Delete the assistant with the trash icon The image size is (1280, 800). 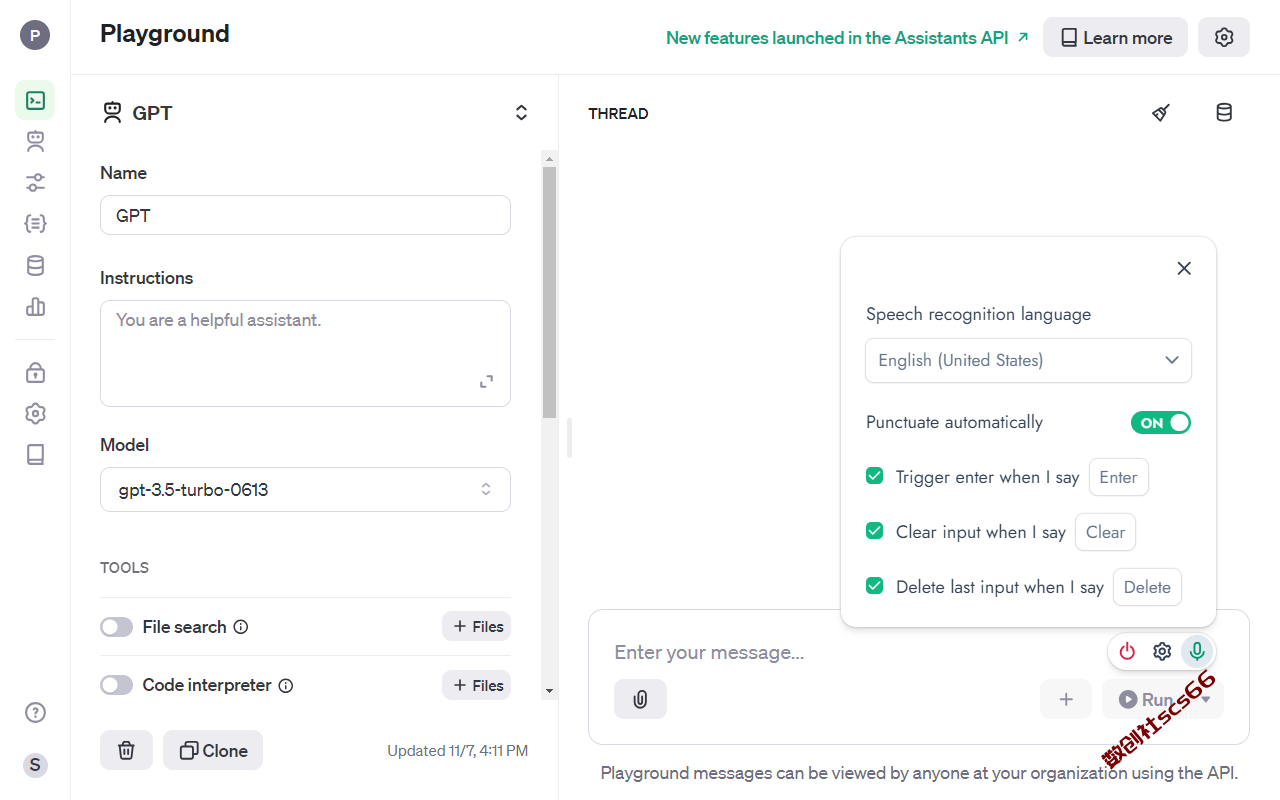[x=126, y=750]
